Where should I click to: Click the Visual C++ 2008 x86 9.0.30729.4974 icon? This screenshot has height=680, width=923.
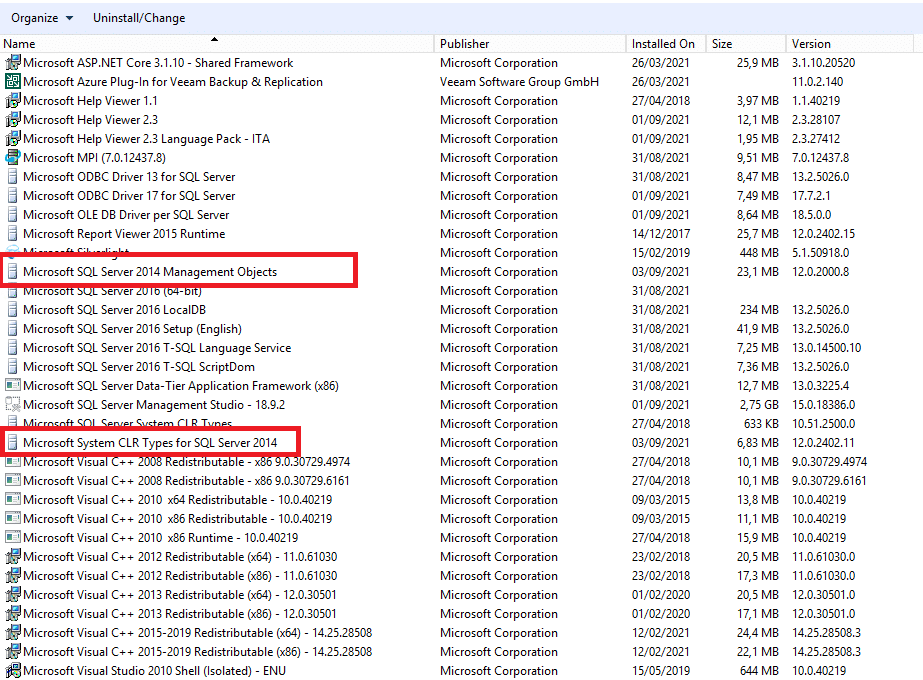click(12, 462)
